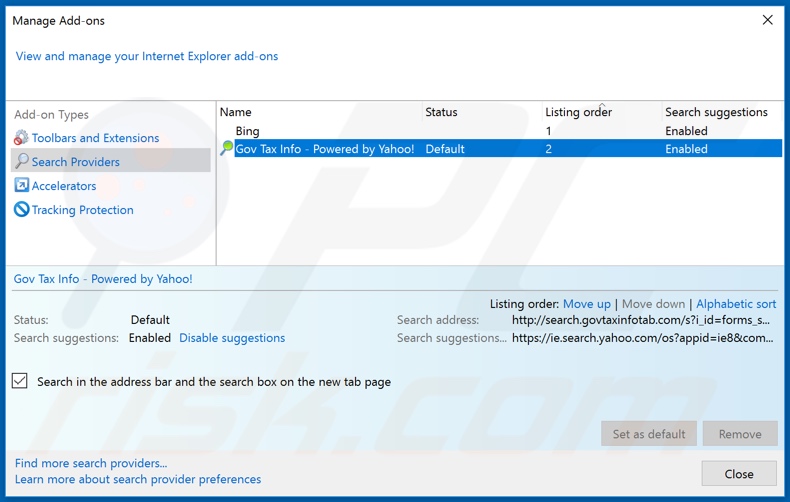Select Accelerators add-on type
This screenshot has height=502, width=790.
click(64, 186)
